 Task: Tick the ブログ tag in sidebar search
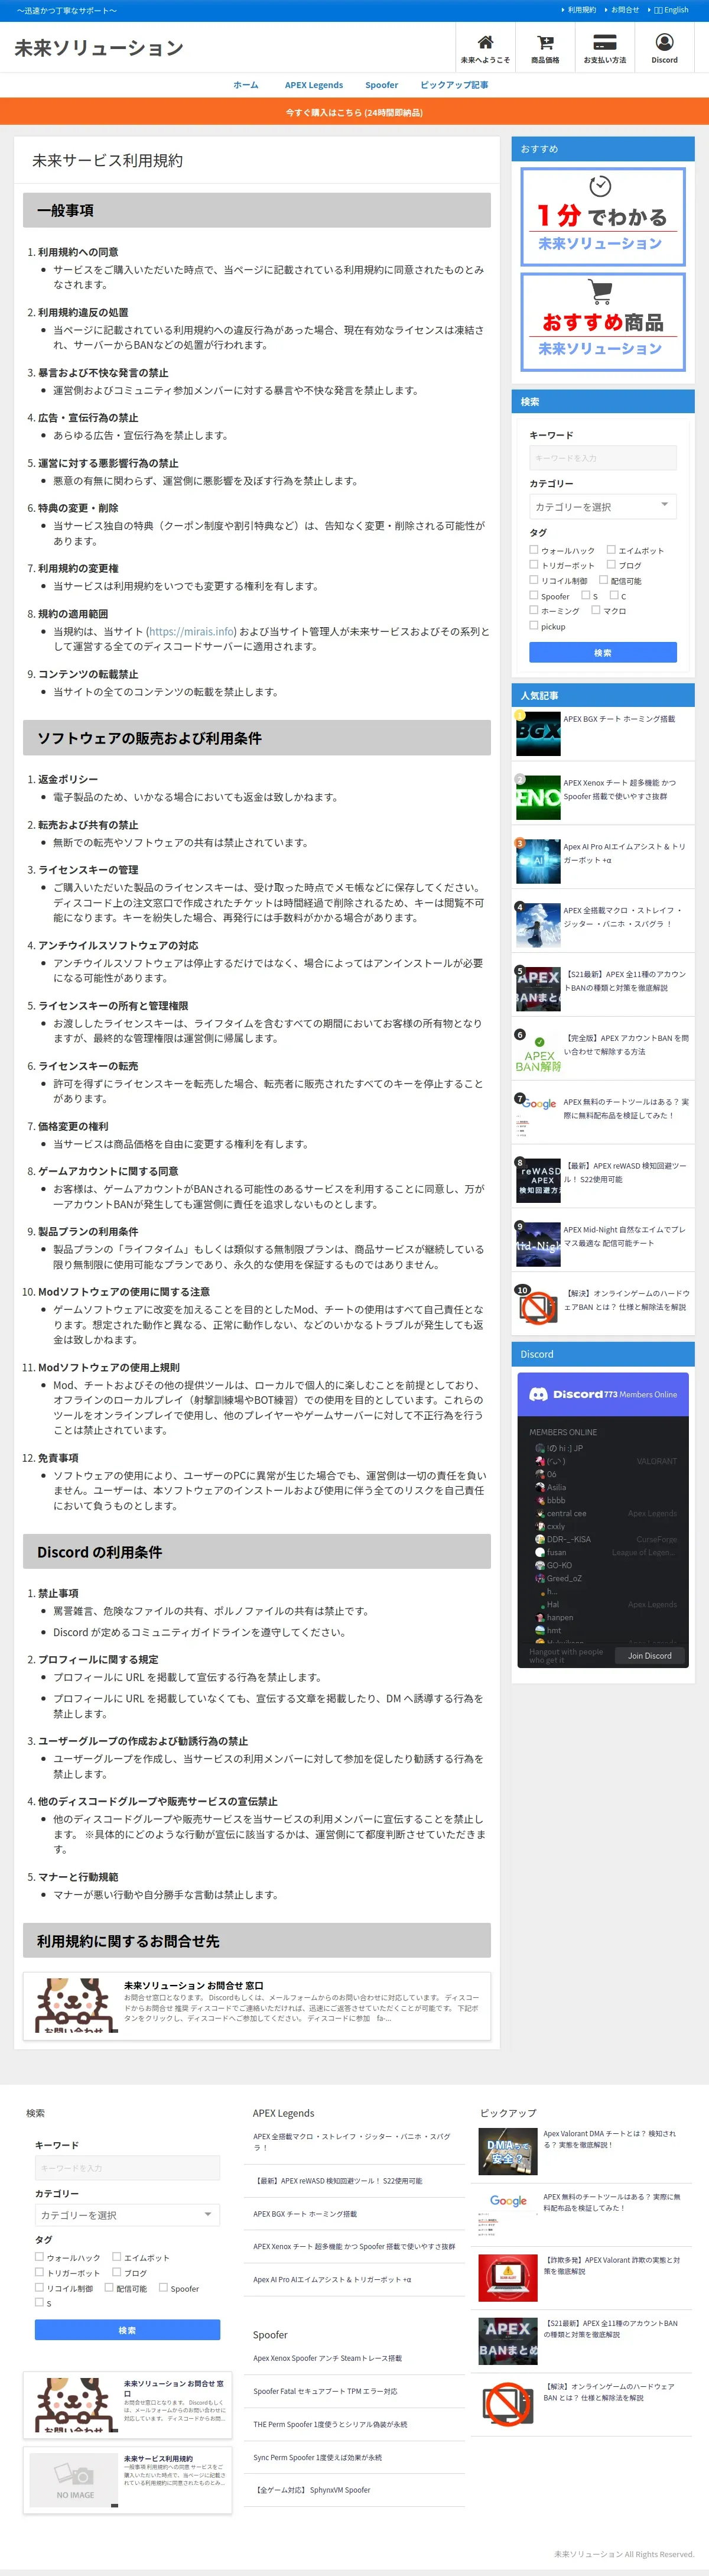coord(611,565)
